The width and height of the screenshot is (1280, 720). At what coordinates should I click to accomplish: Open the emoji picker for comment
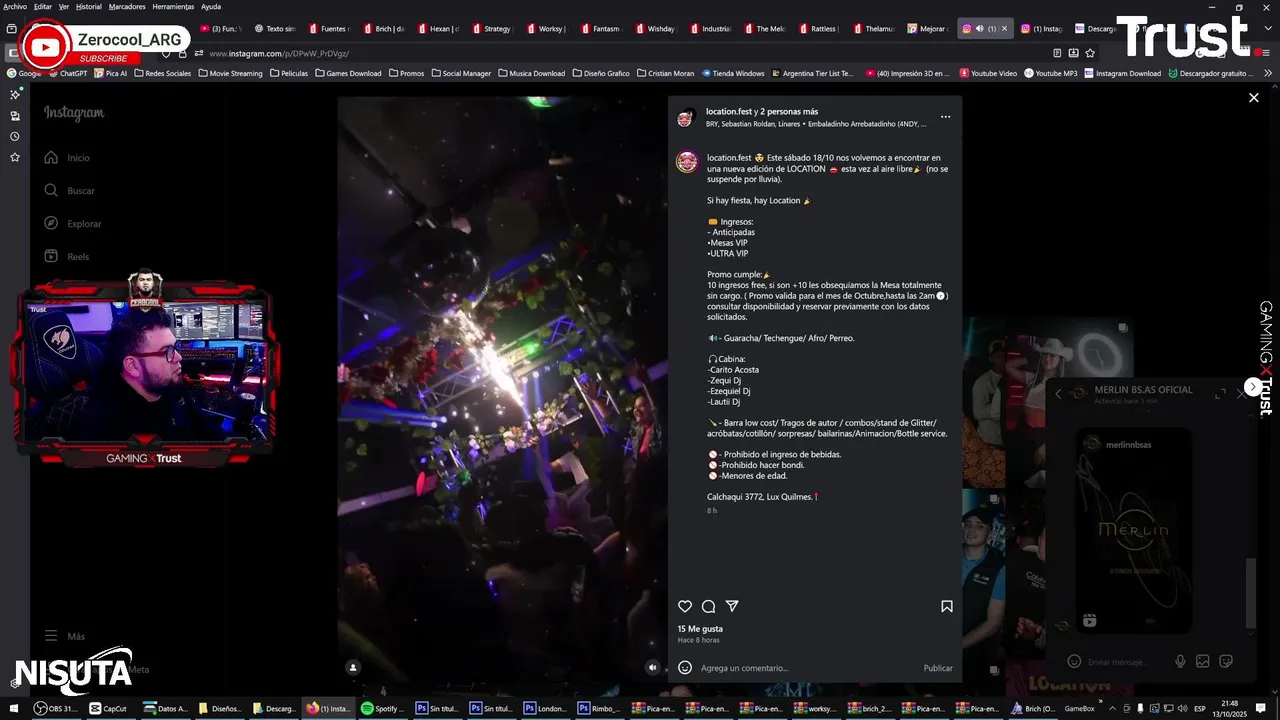point(685,667)
